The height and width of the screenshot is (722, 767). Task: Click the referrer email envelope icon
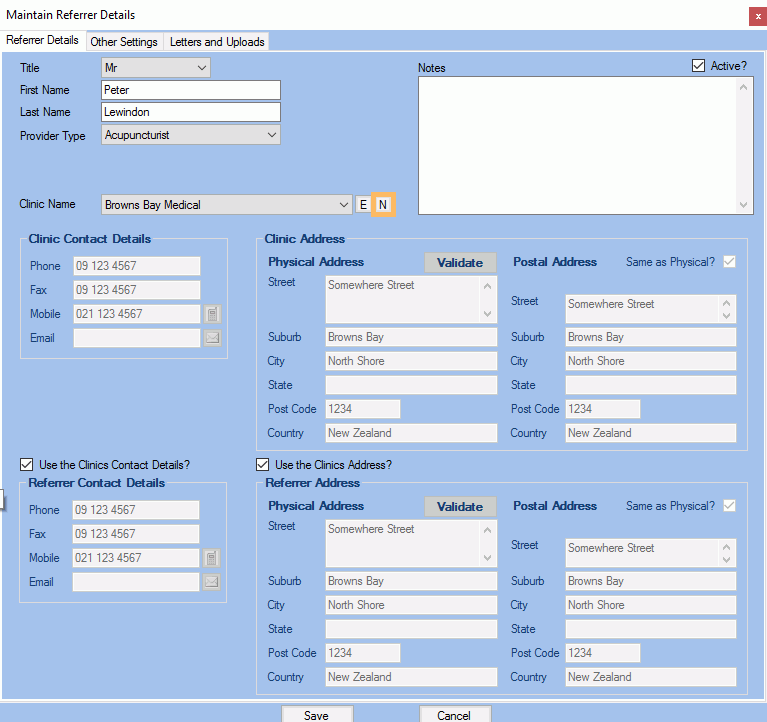tap(212, 582)
